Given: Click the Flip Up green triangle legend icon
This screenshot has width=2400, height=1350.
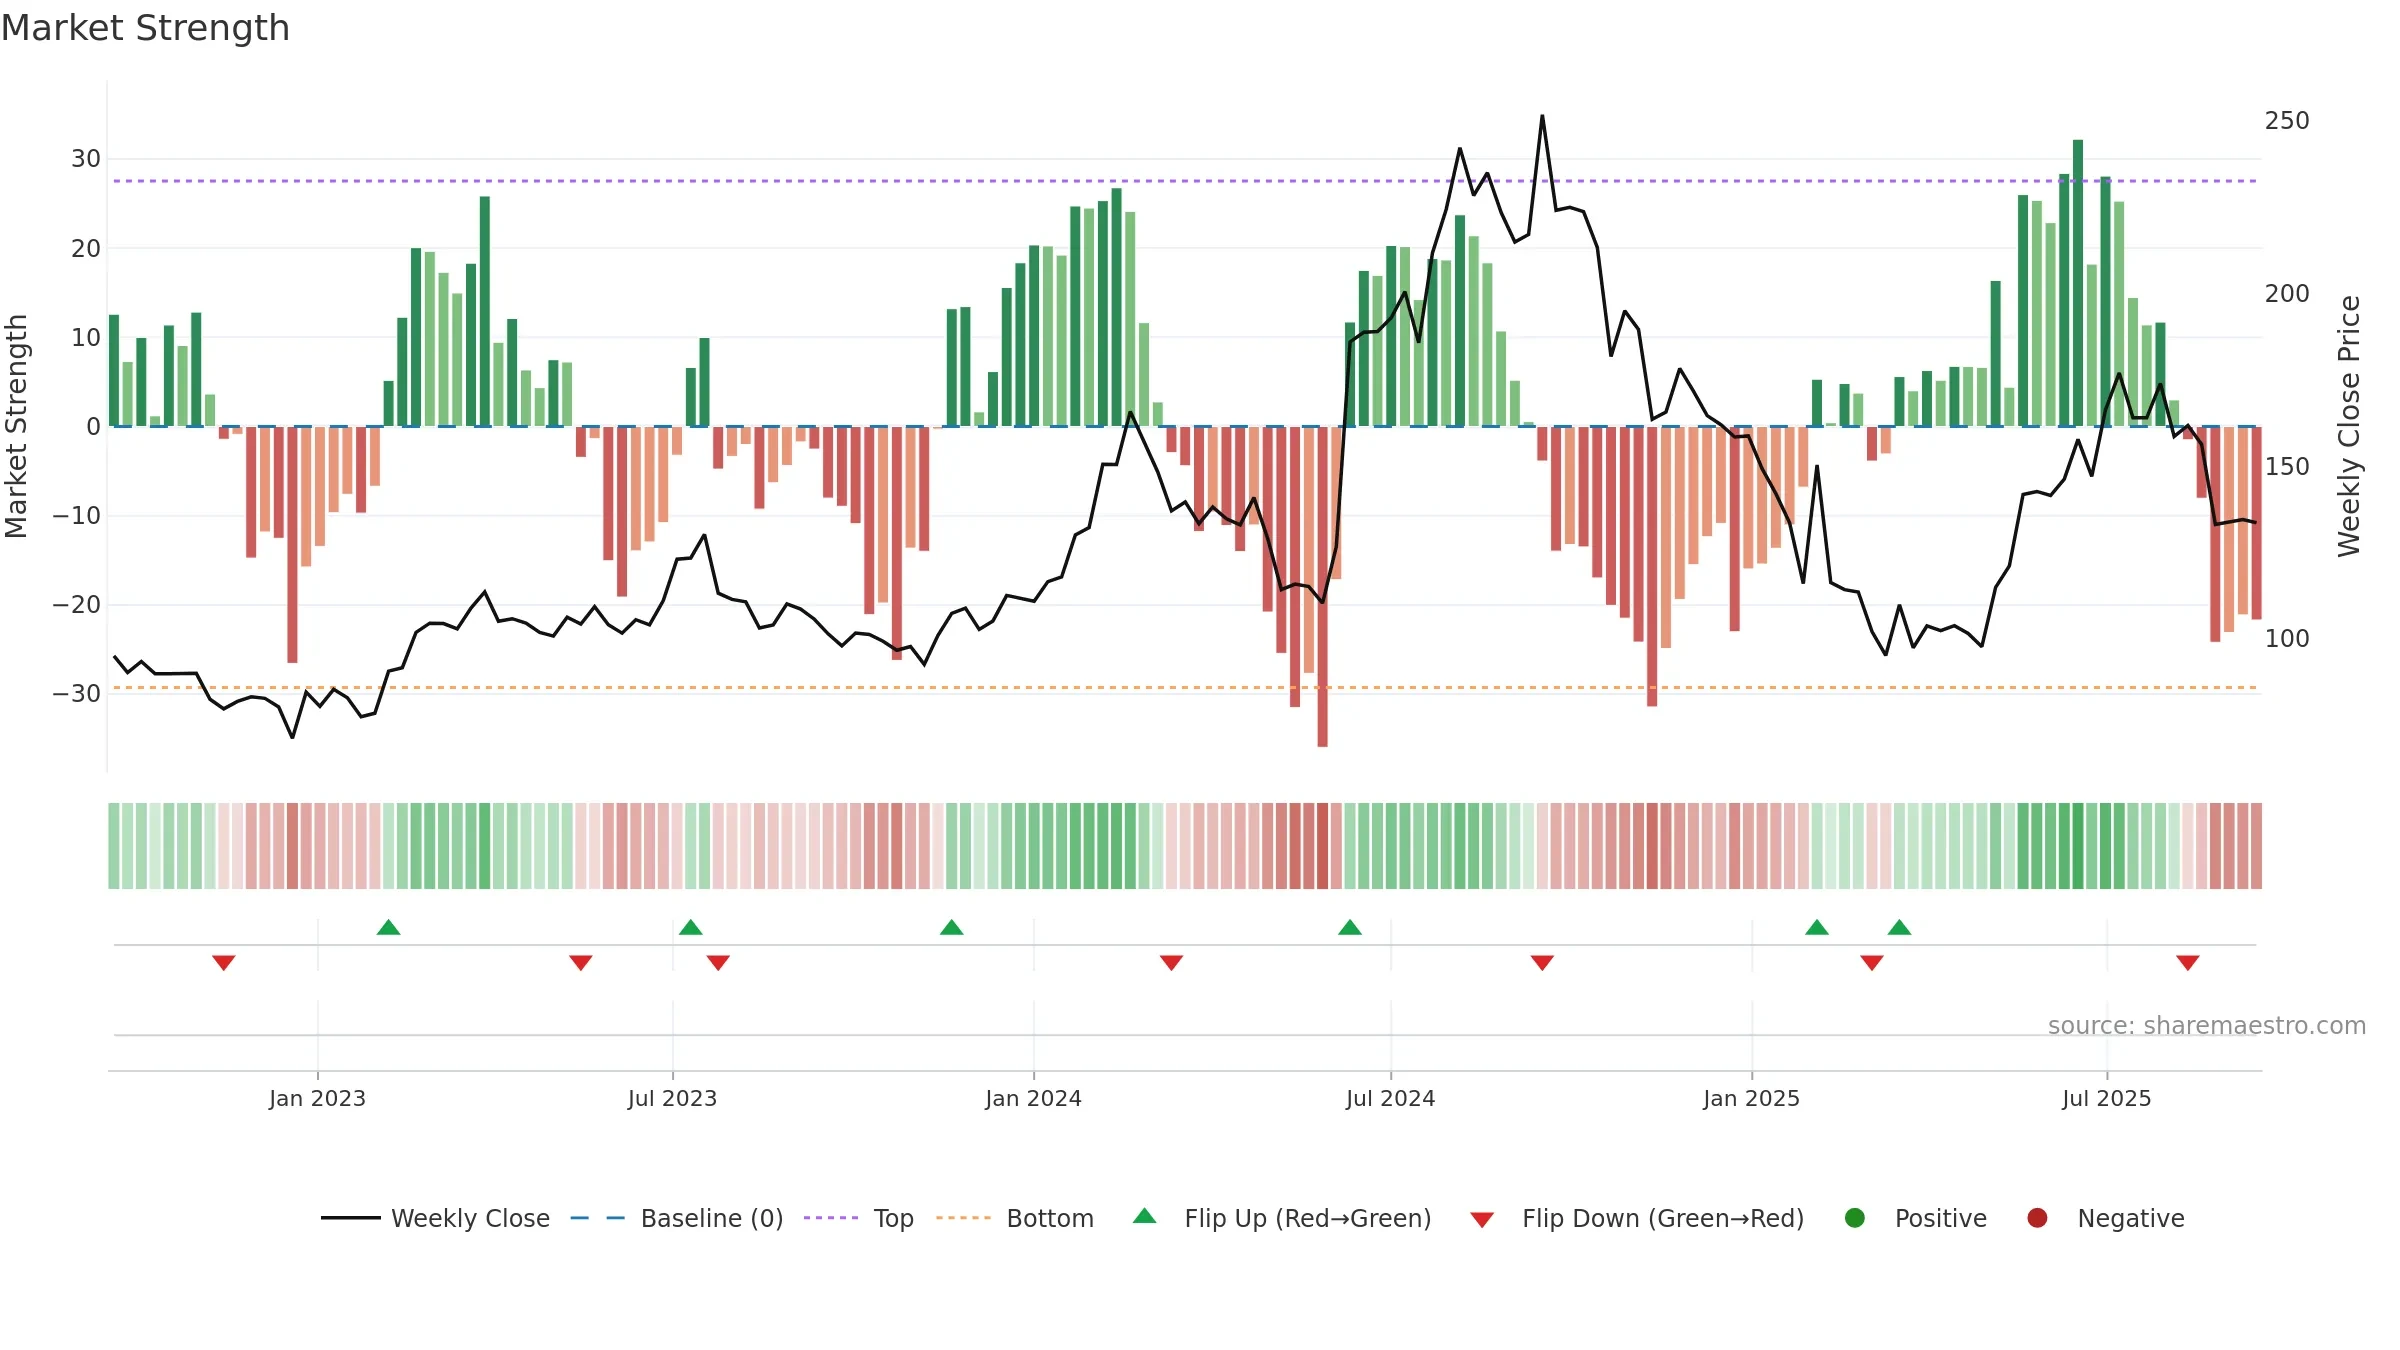Looking at the screenshot, I should [x=1145, y=1216].
